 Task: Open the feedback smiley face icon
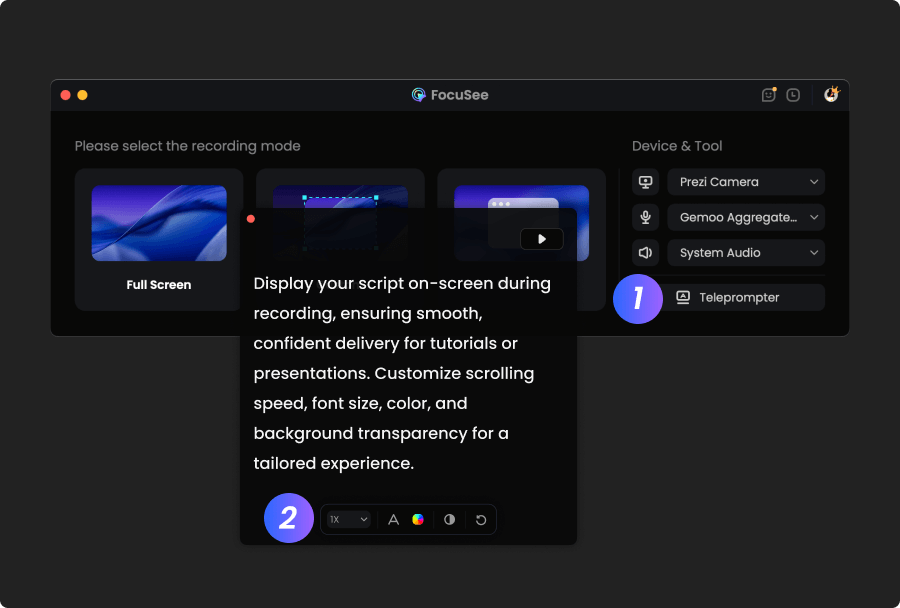[x=768, y=95]
